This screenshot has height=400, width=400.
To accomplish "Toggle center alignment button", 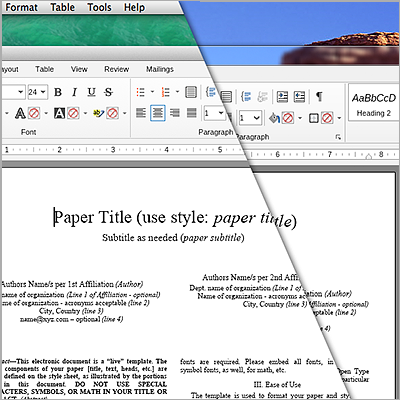I will click(158, 113).
